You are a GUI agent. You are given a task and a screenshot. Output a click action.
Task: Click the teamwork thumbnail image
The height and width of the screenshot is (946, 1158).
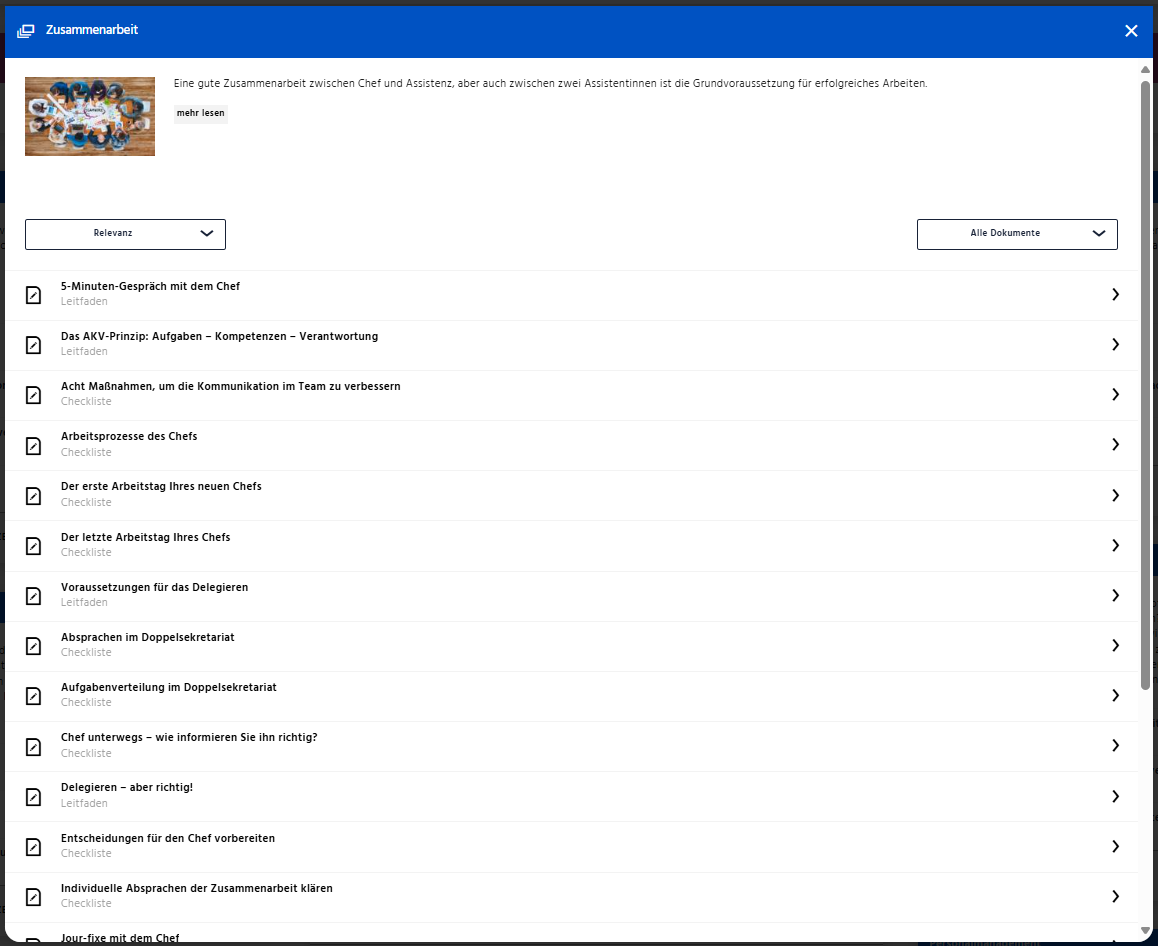[x=90, y=116]
